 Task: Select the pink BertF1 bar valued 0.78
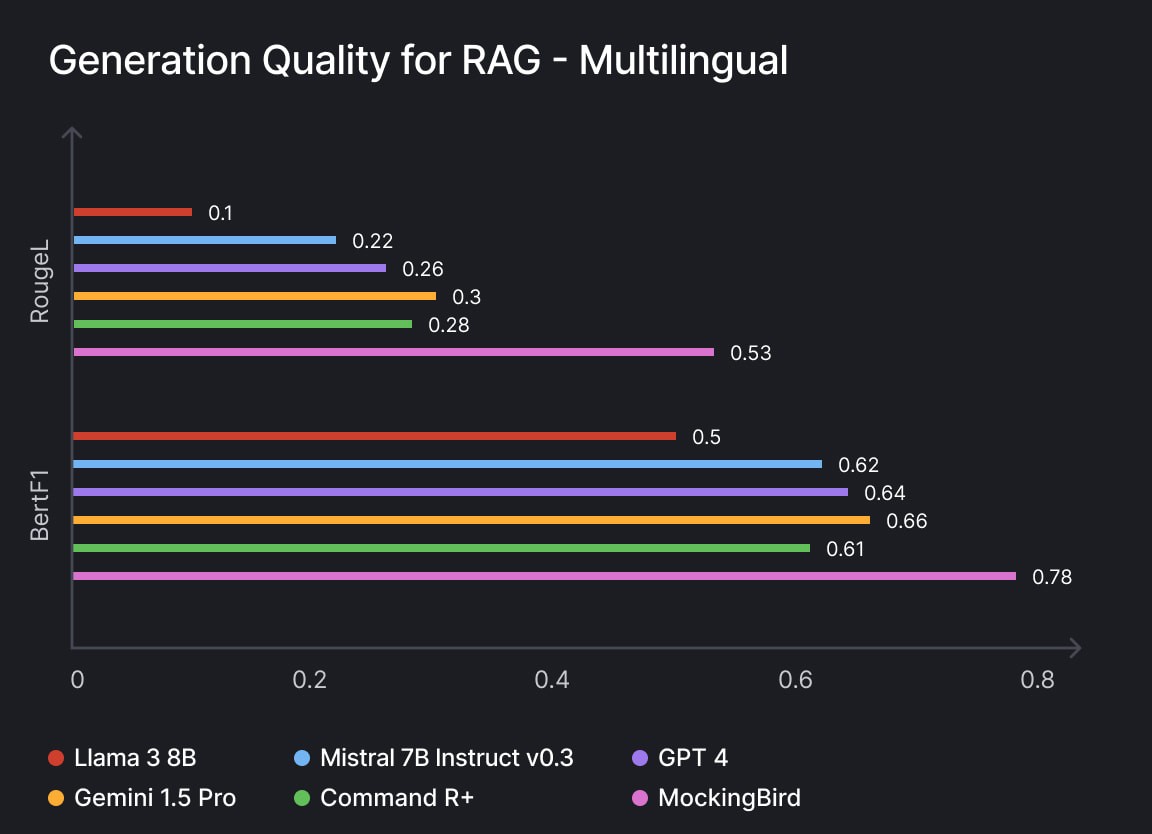pos(544,576)
